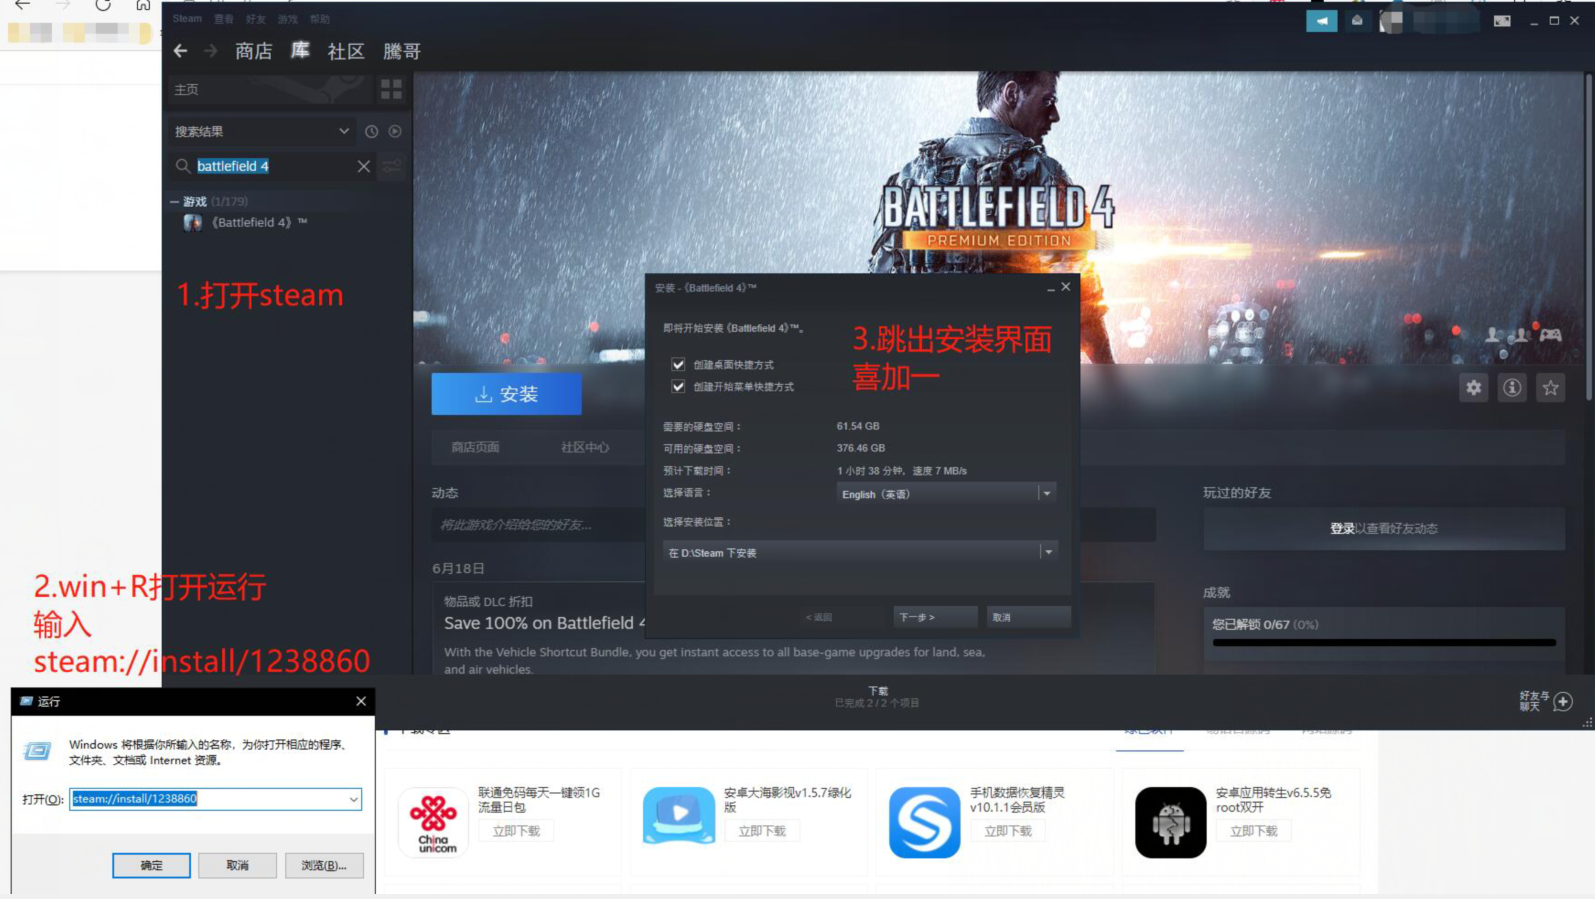This screenshot has height=899, width=1595.
Task: Go to browser home page
Action: [143, 5]
